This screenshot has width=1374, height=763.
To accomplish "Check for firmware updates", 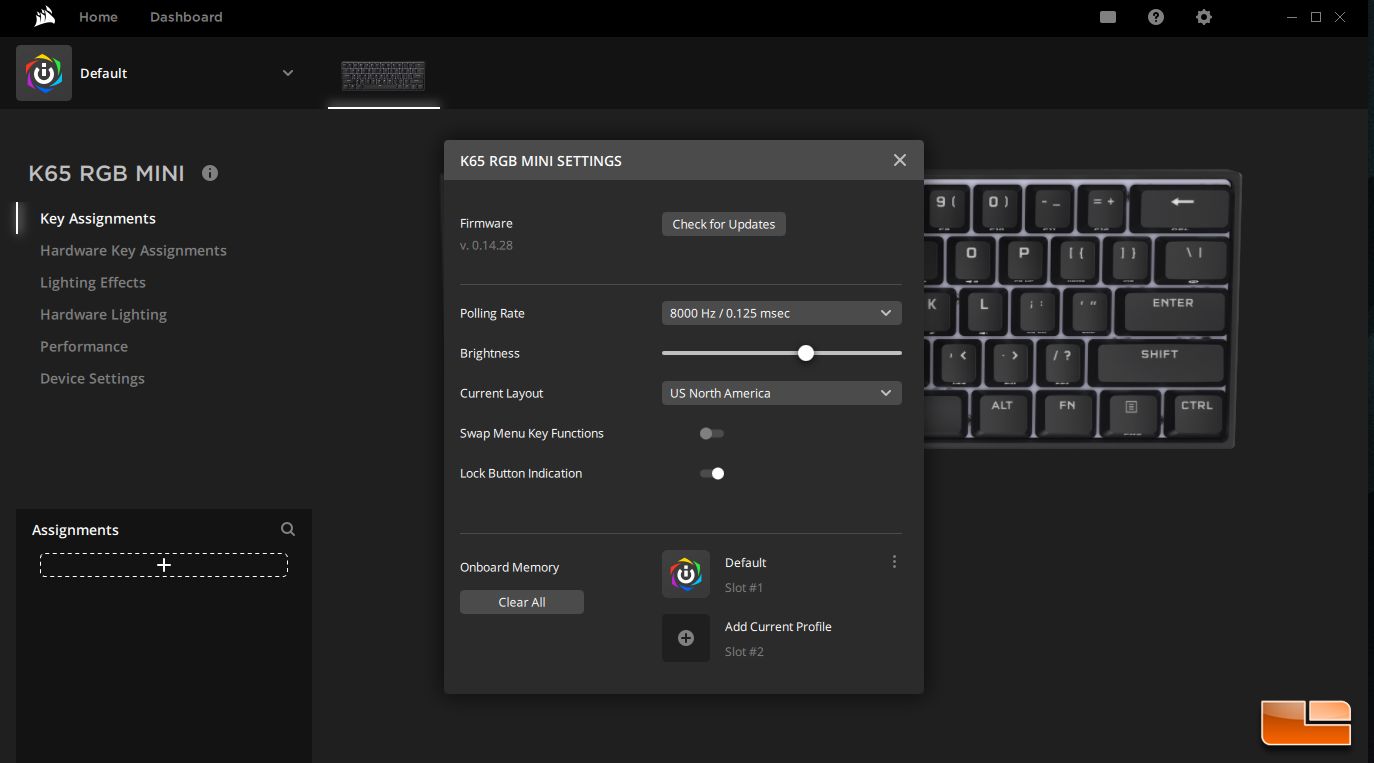I will coord(724,224).
